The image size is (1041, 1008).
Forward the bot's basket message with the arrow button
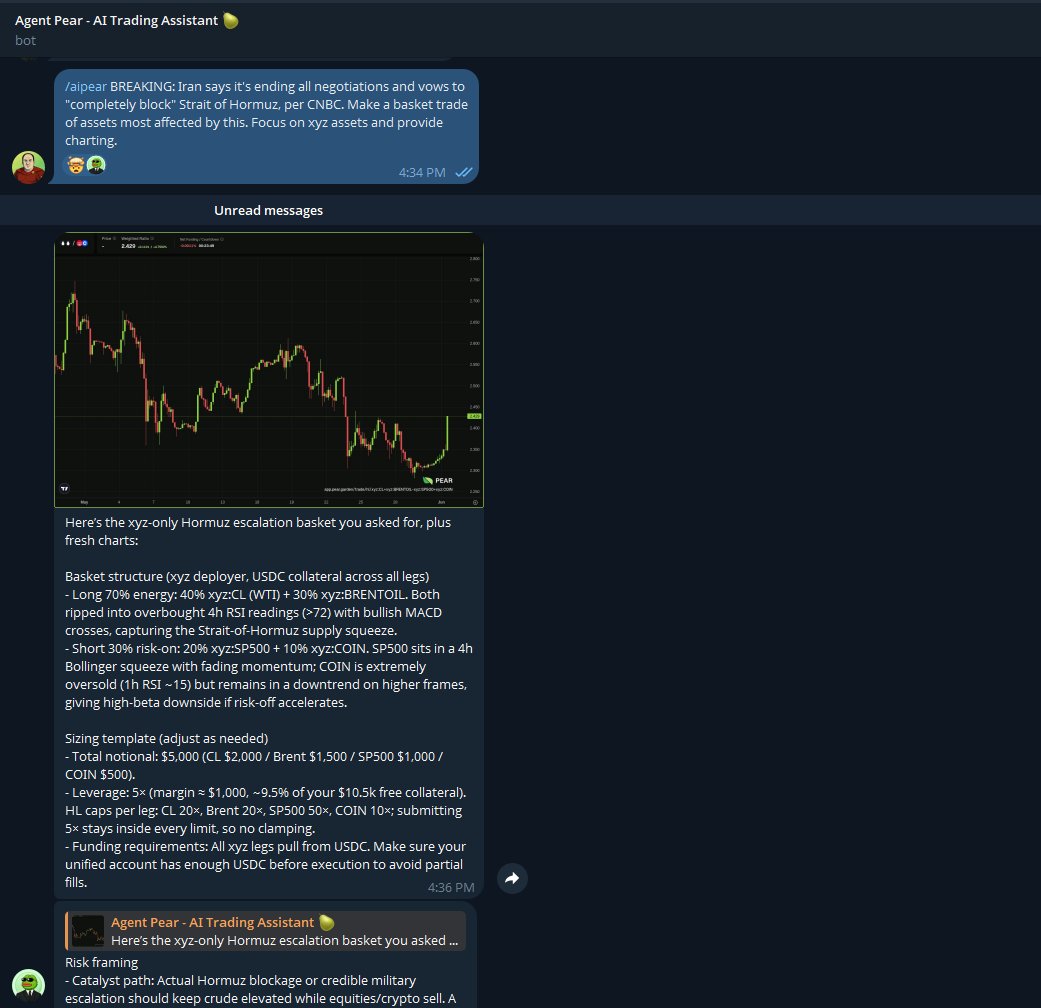pos(512,879)
